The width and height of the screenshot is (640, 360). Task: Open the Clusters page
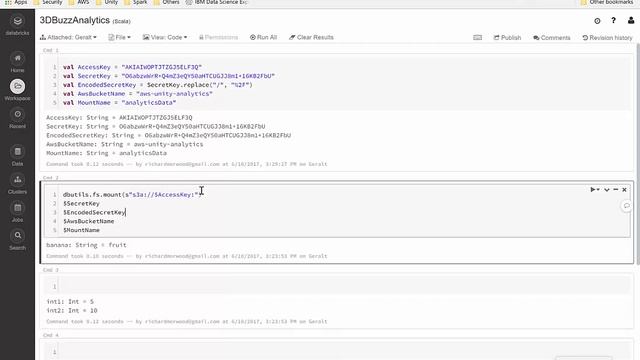point(17,184)
